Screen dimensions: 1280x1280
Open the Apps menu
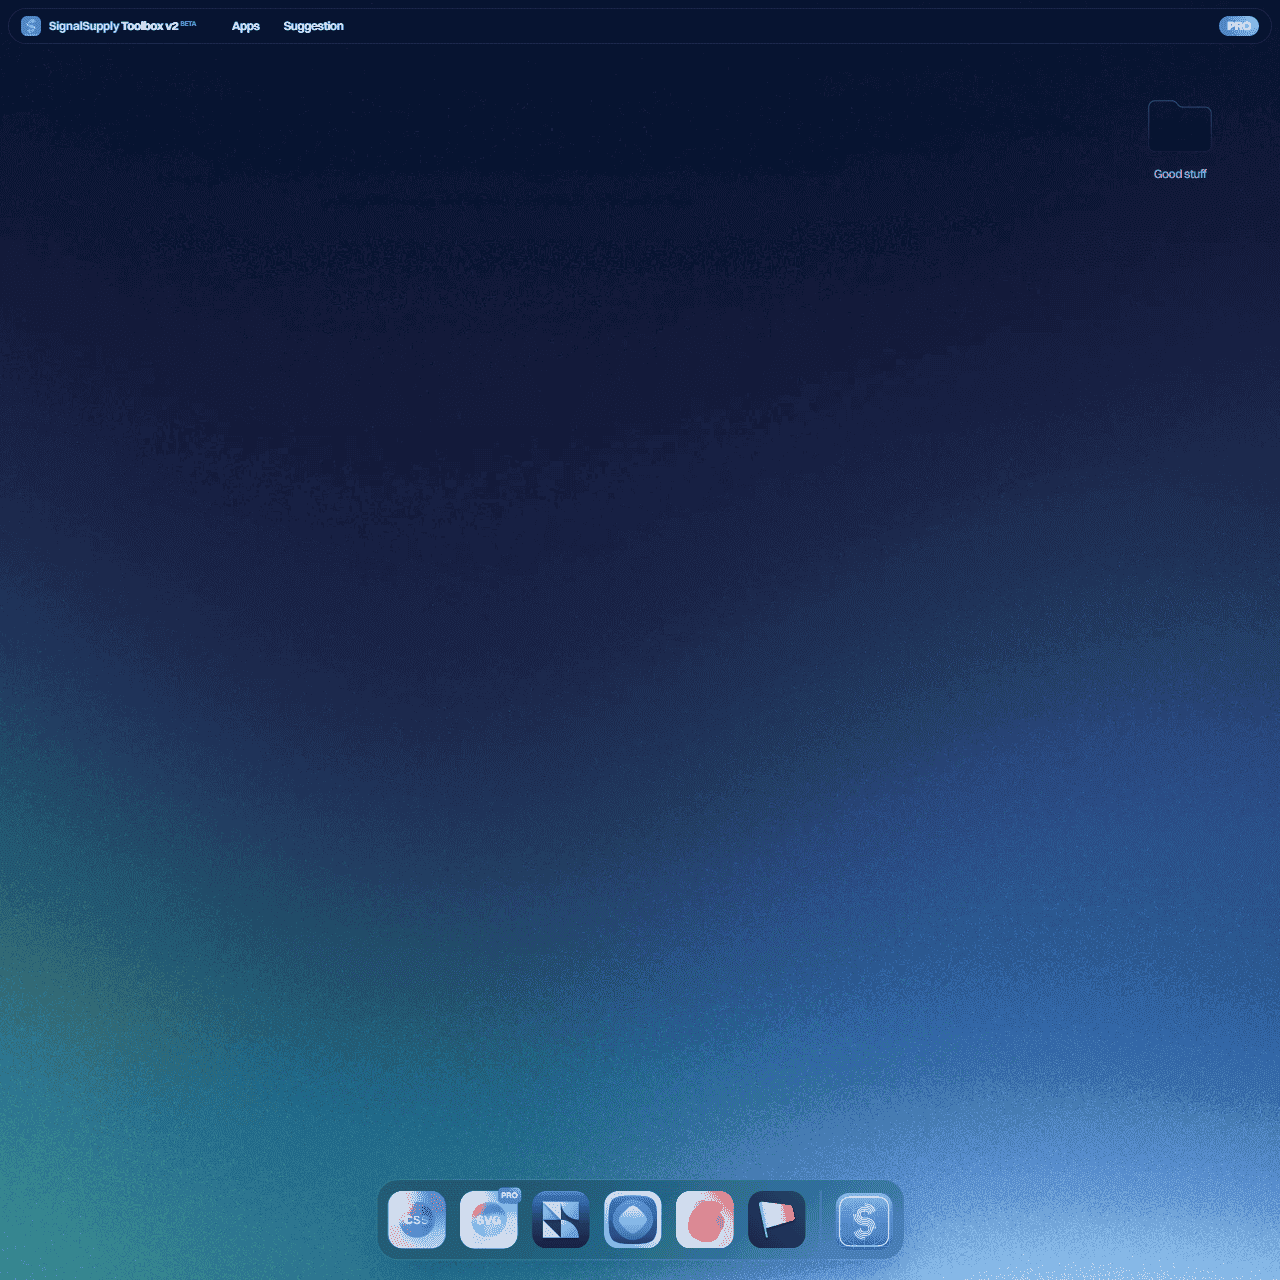pyautogui.click(x=246, y=26)
